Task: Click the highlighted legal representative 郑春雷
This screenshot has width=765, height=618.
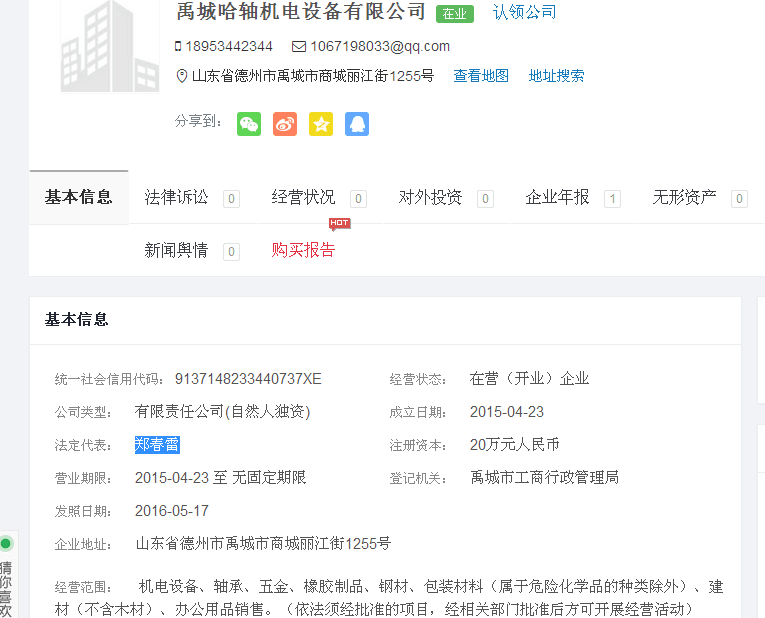Action: (x=157, y=445)
